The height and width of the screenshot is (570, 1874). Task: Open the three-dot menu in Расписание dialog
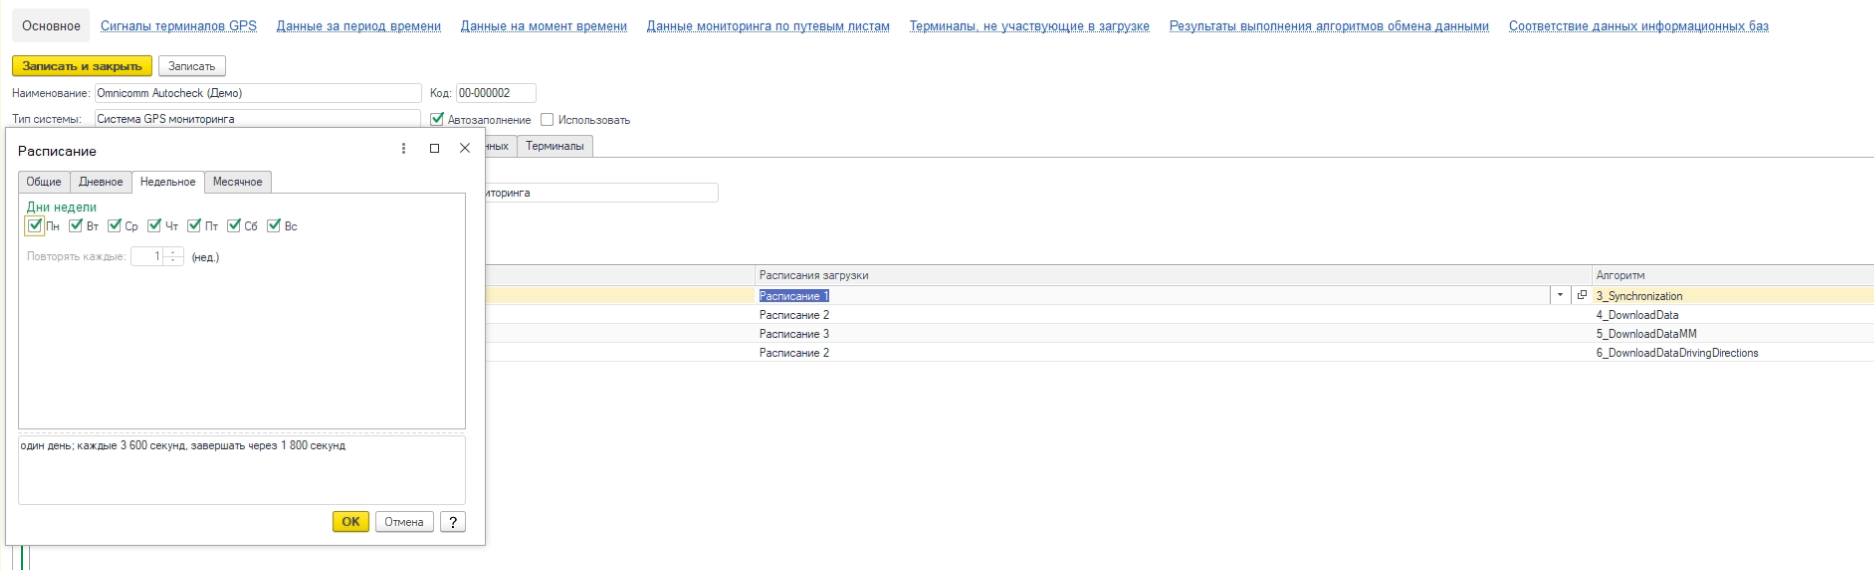tap(403, 148)
